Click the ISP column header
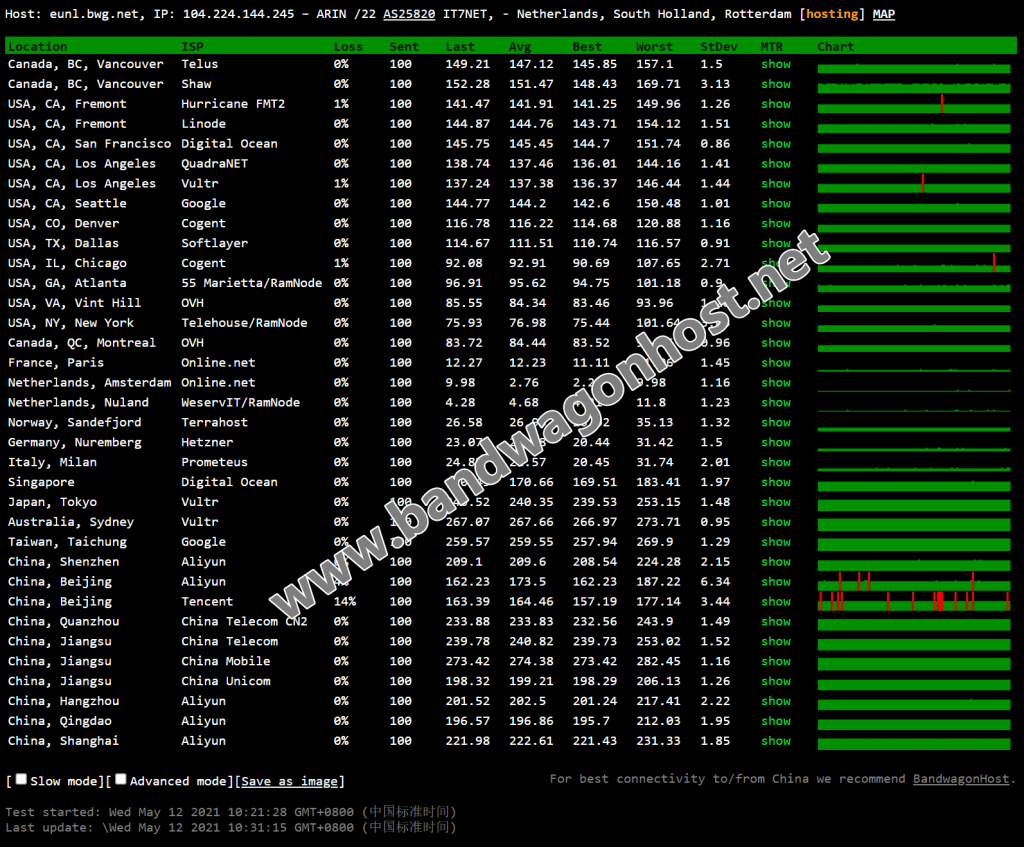Screen dimensions: 1024x847 [193, 46]
